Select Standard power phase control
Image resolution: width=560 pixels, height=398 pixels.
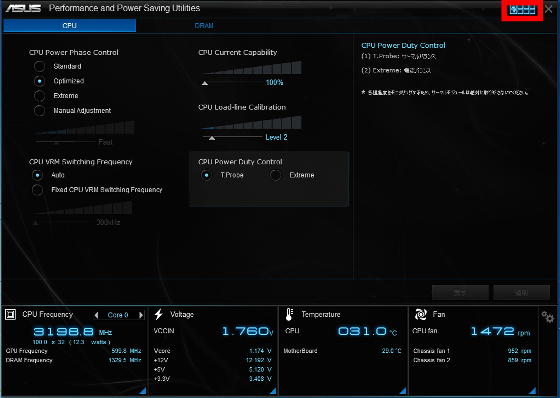pyautogui.click(x=39, y=66)
